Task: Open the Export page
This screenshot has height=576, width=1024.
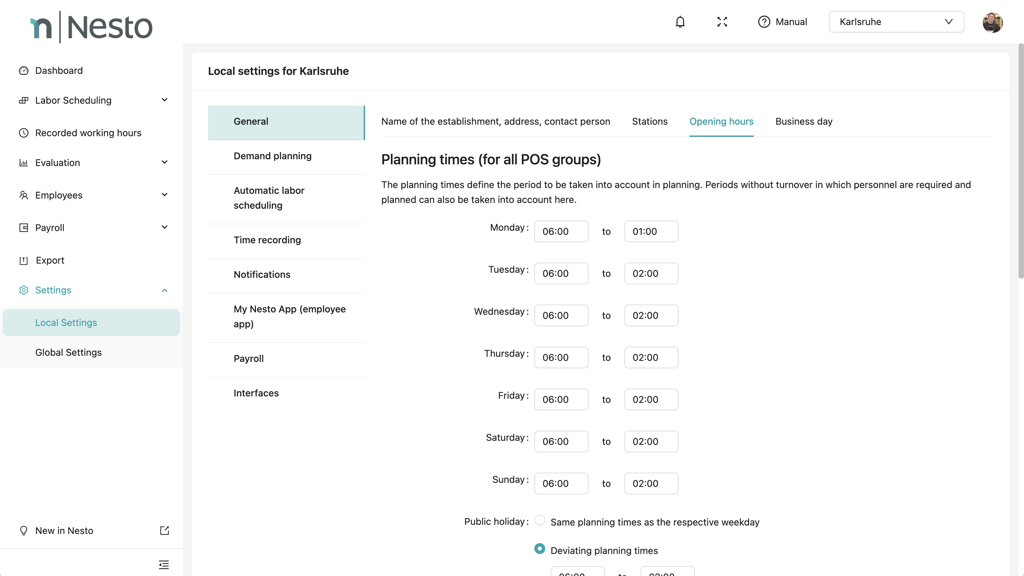Action: coord(50,260)
